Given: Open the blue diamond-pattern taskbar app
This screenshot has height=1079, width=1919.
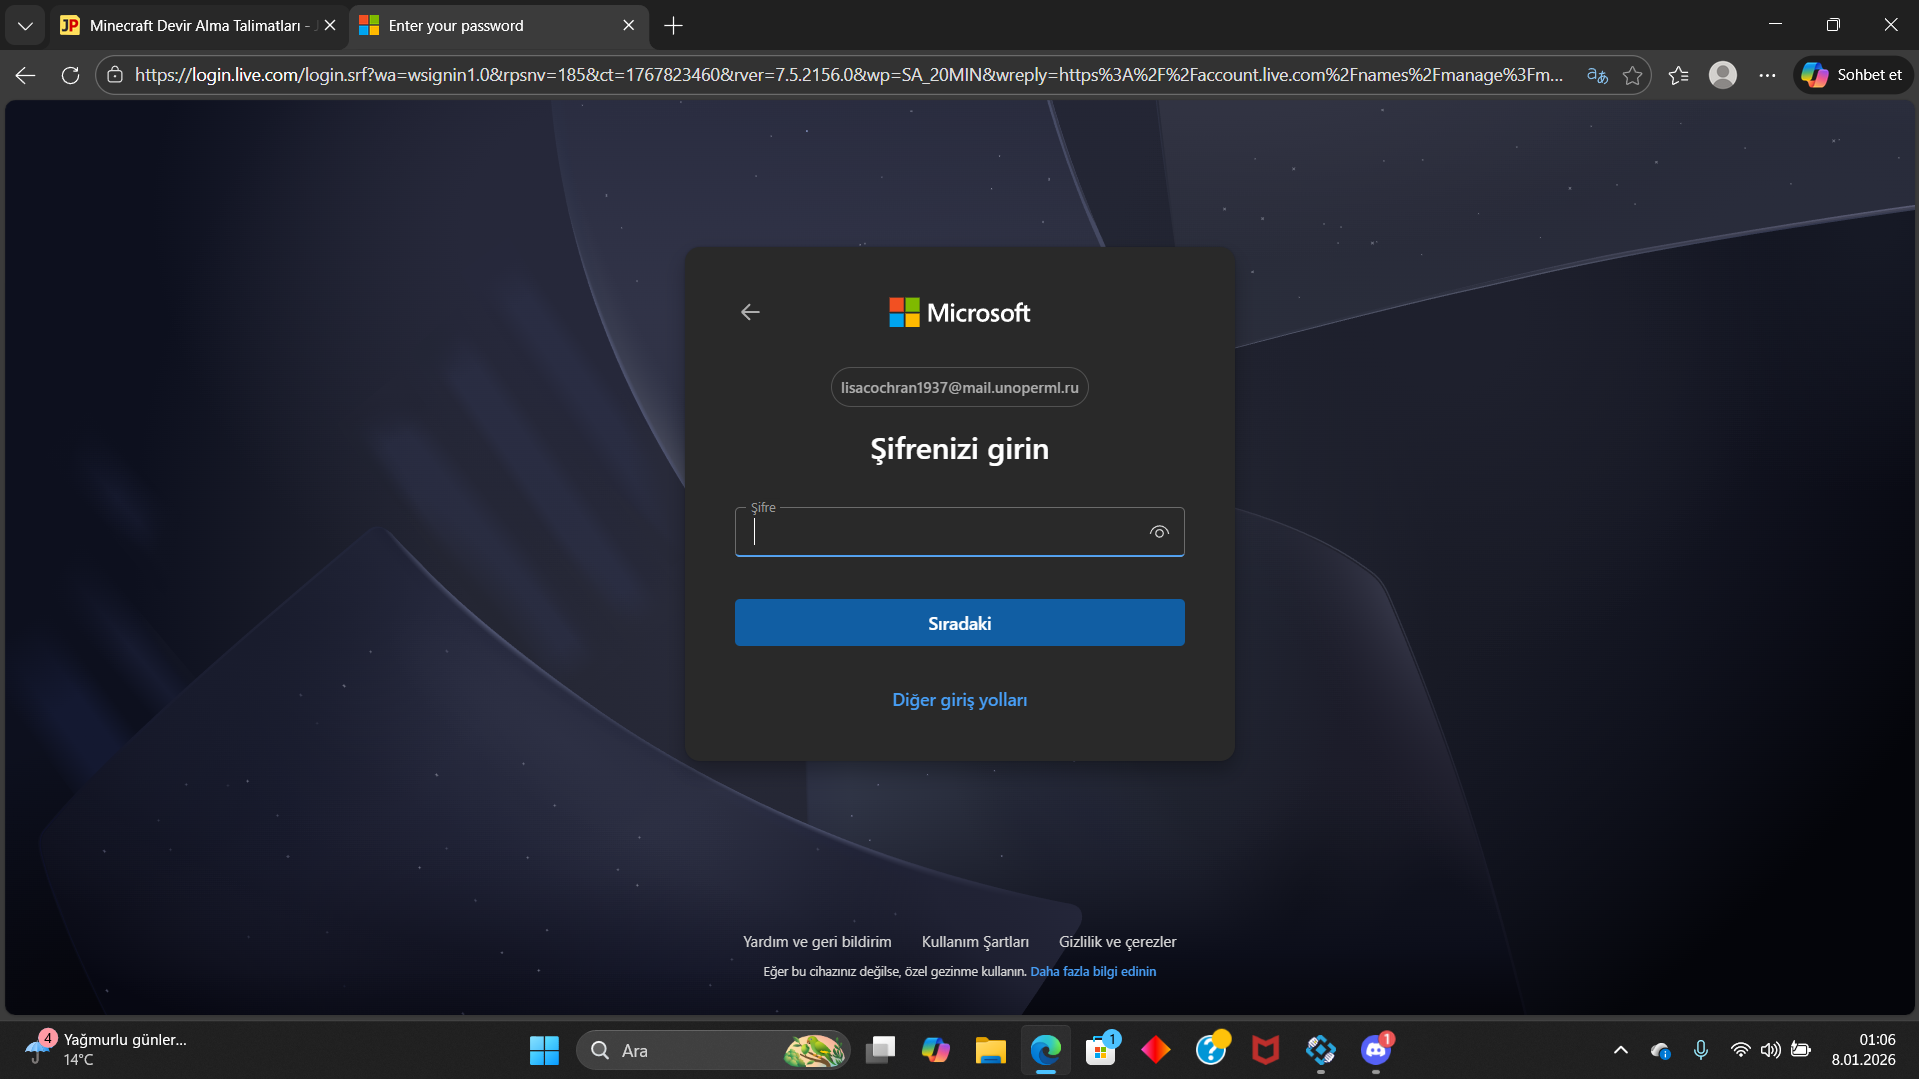Looking at the screenshot, I should [x=1321, y=1050].
